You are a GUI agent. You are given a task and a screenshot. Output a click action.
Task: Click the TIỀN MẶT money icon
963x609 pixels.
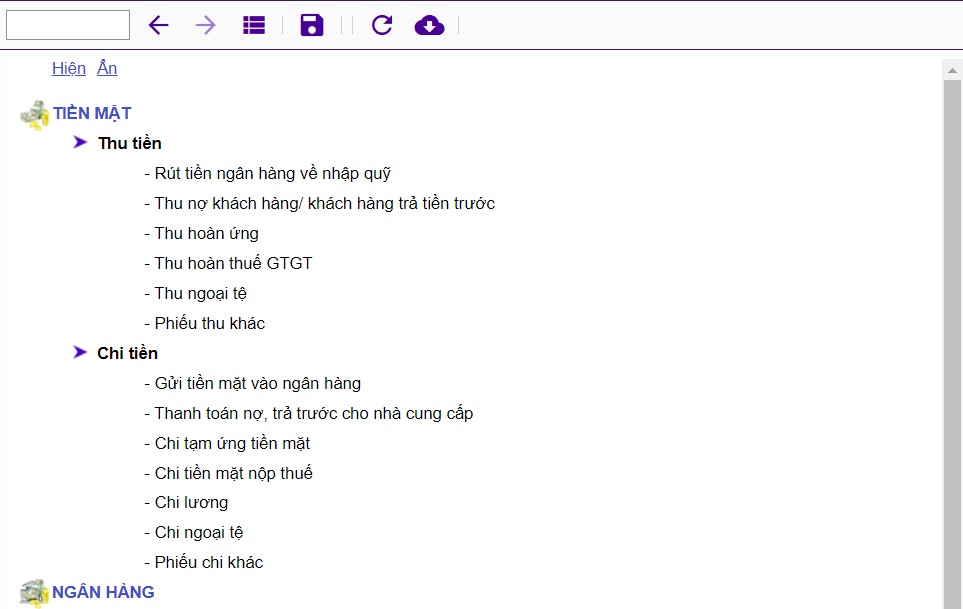tap(34, 115)
